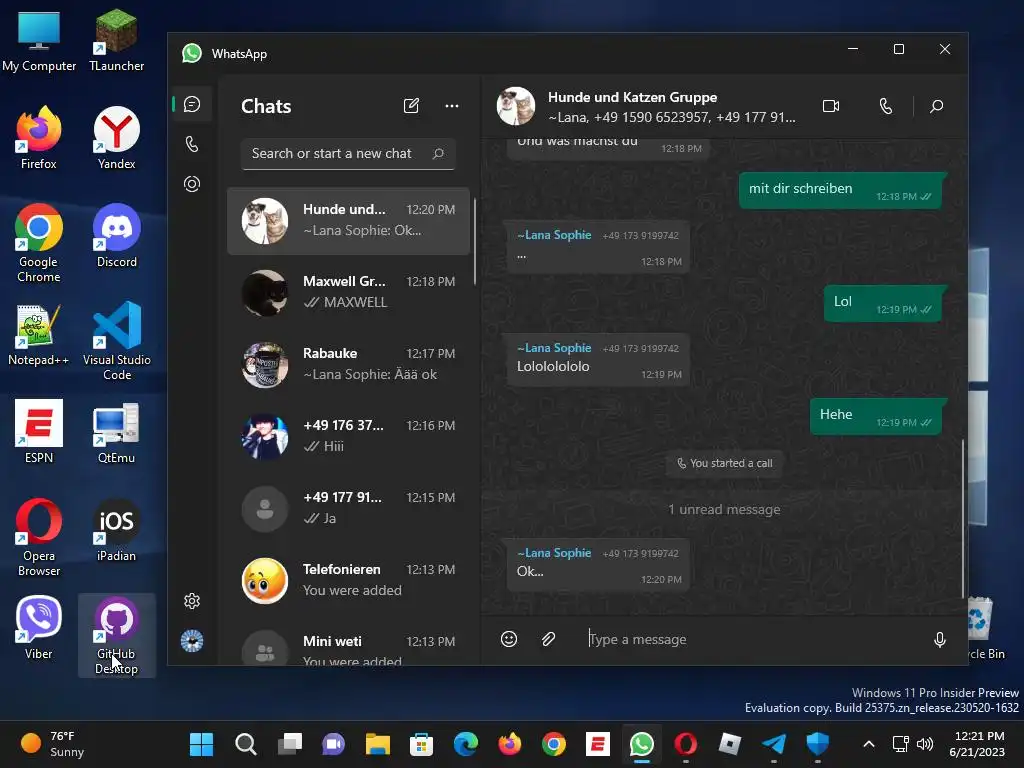Select the GitHub Desktop shortcut
This screenshot has width=1024, height=768.
(117, 635)
